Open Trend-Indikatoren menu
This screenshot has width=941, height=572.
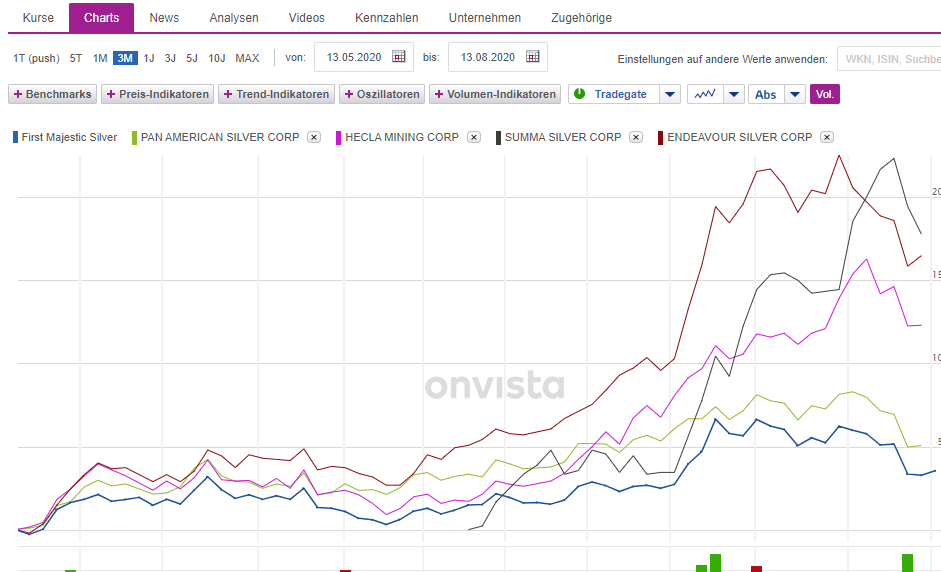pyautogui.click(x=276, y=94)
